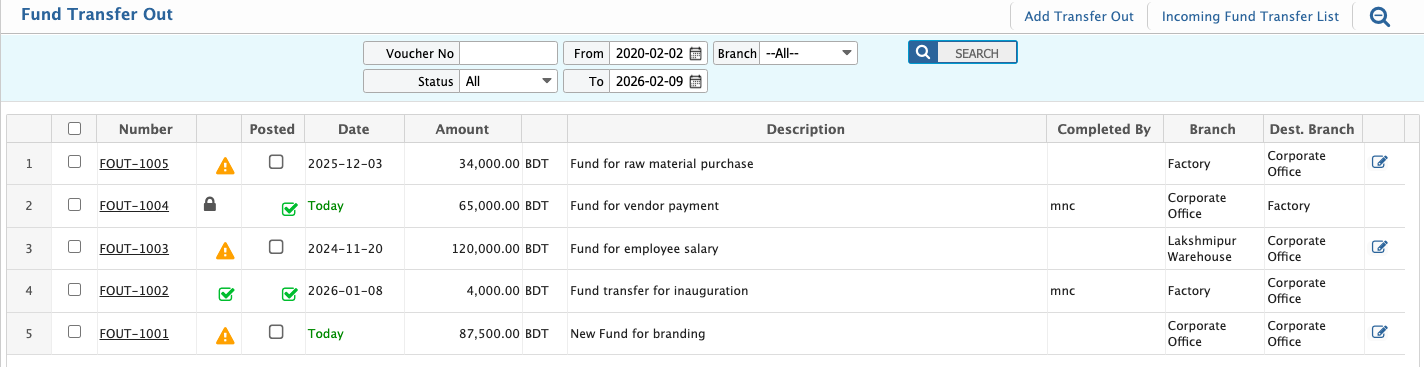Screen dimensions: 1424x367
Task: Click into the Voucher No input field
Action: pos(508,53)
